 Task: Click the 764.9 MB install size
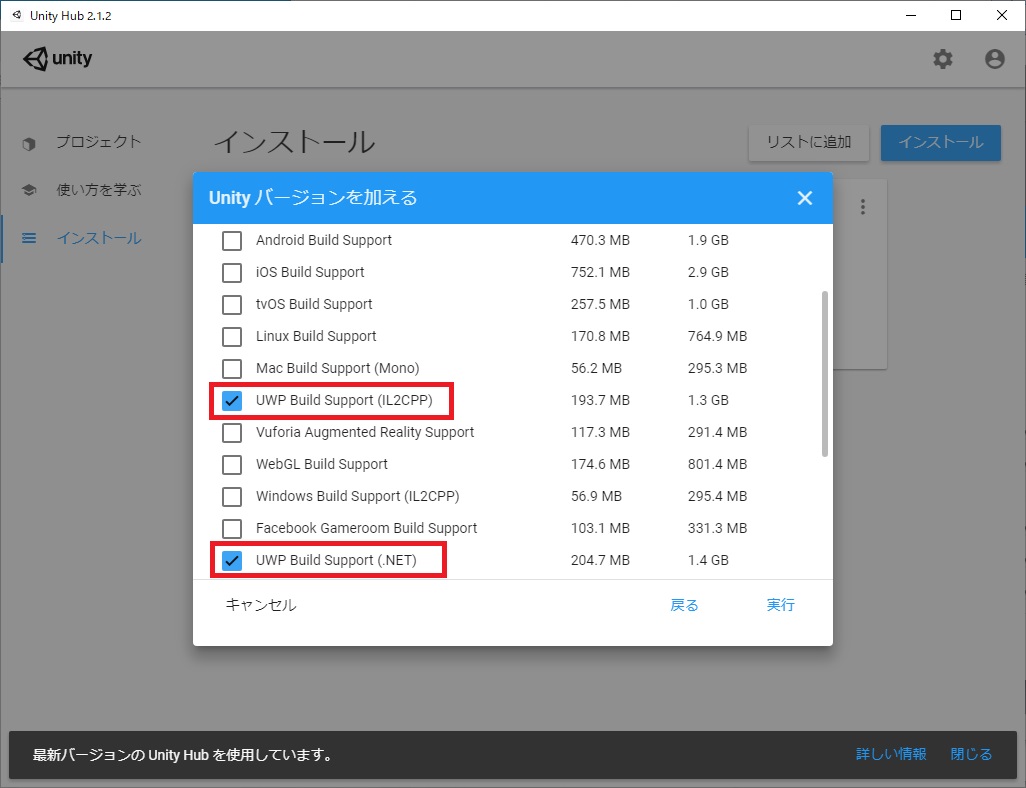pos(717,336)
